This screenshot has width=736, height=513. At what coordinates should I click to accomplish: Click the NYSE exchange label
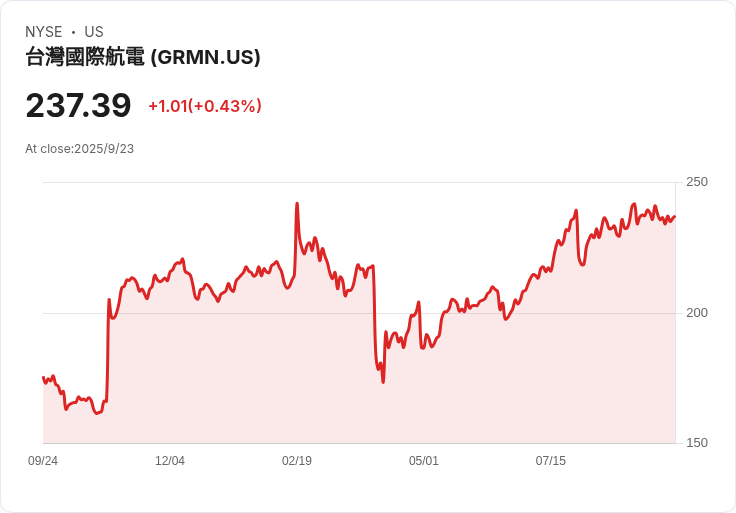43,32
